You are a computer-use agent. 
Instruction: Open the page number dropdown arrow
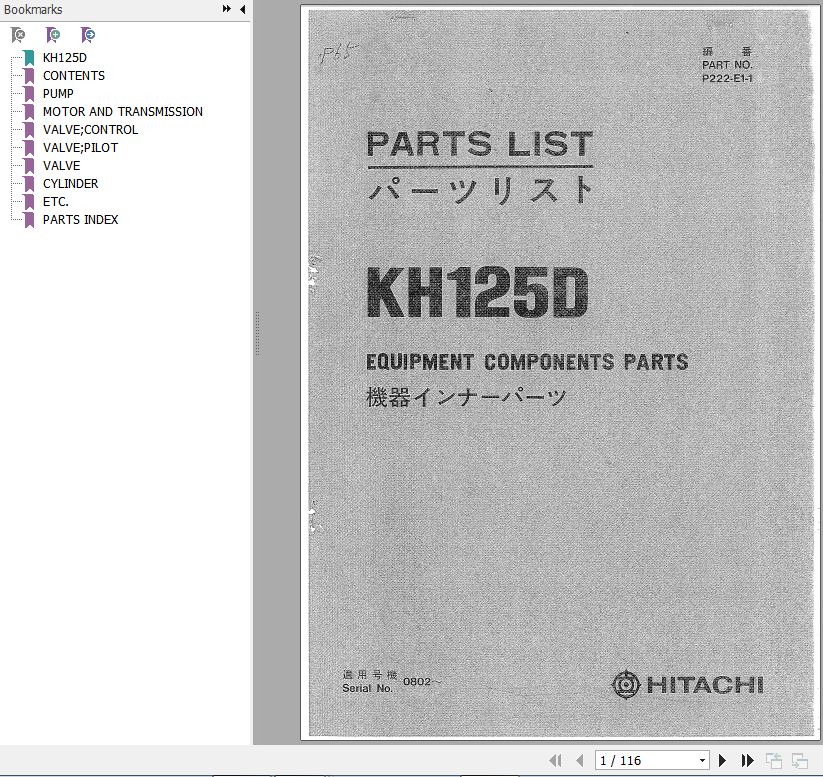tap(702, 760)
